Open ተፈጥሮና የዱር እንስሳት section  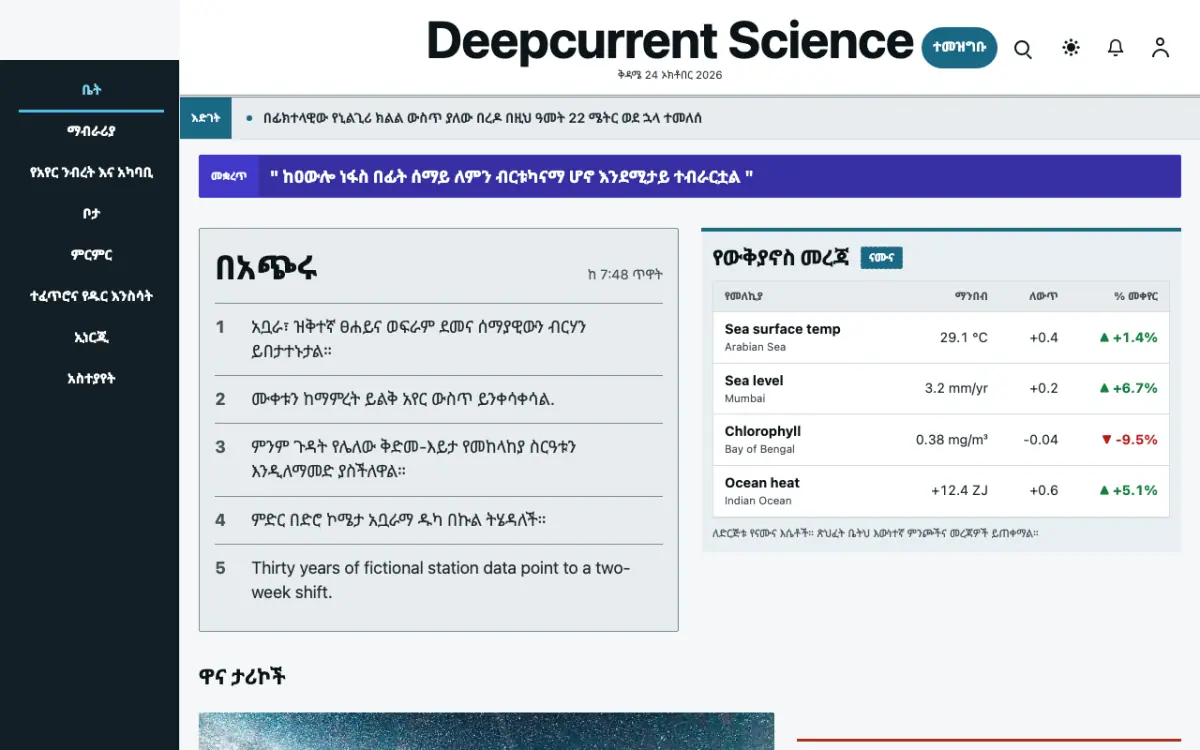tap(91, 296)
